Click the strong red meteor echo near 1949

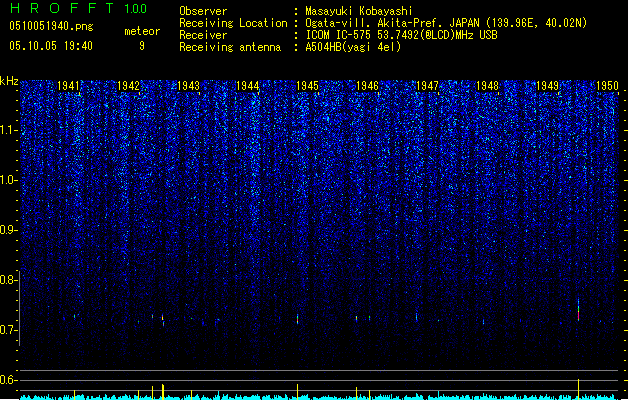click(x=578, y=310)
